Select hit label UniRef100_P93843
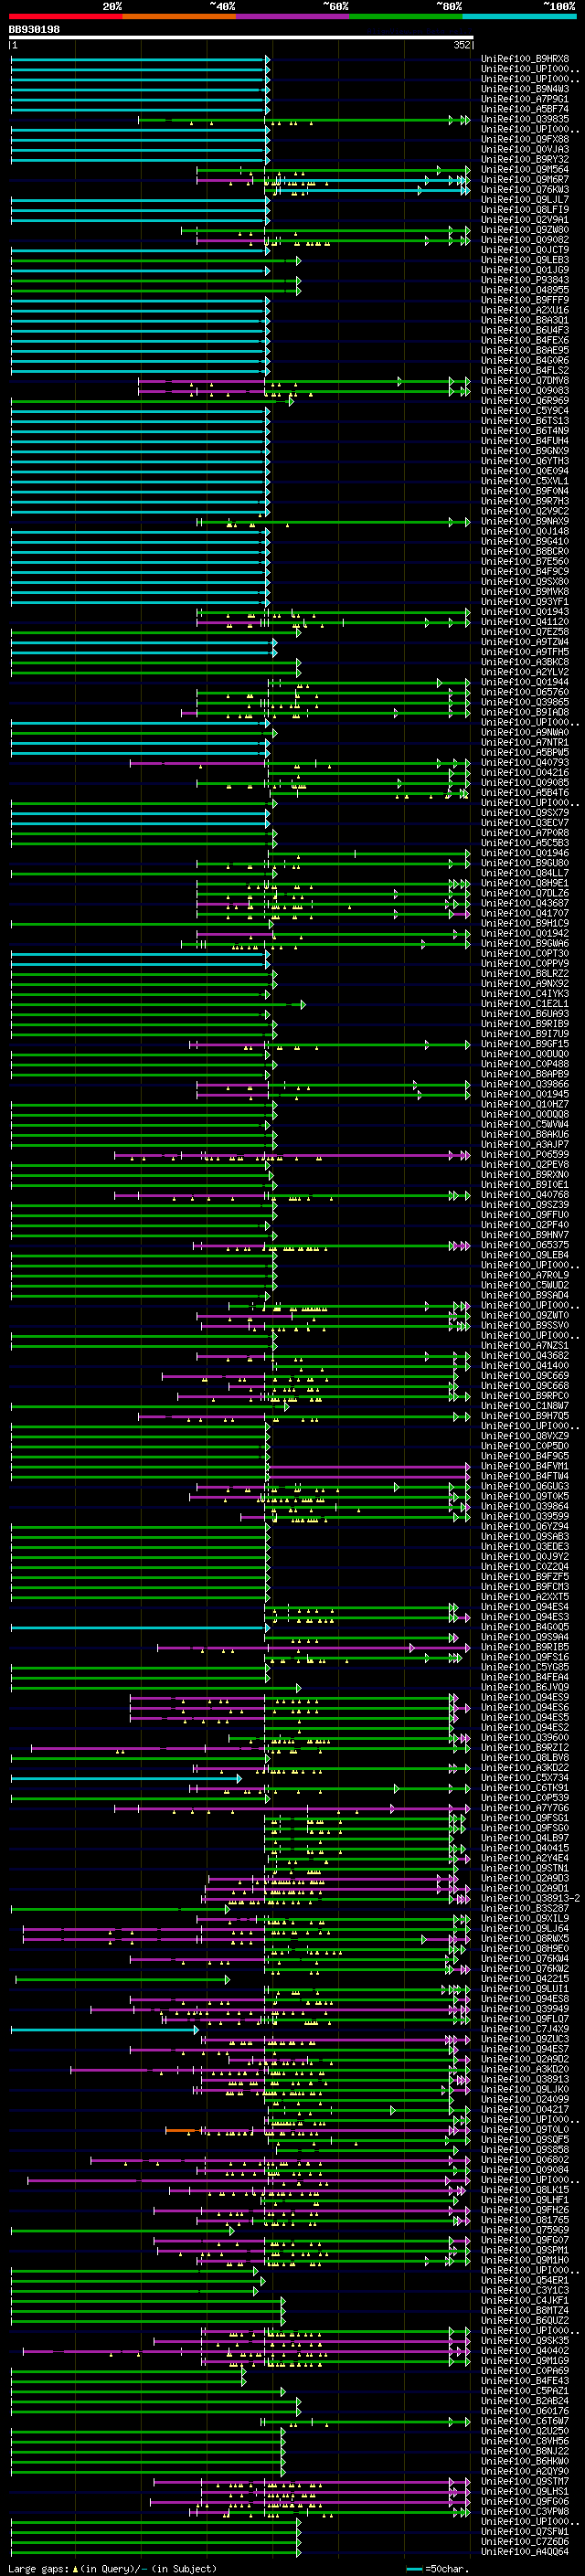This screenshot has height=2576, width=585. click(525, 280)
